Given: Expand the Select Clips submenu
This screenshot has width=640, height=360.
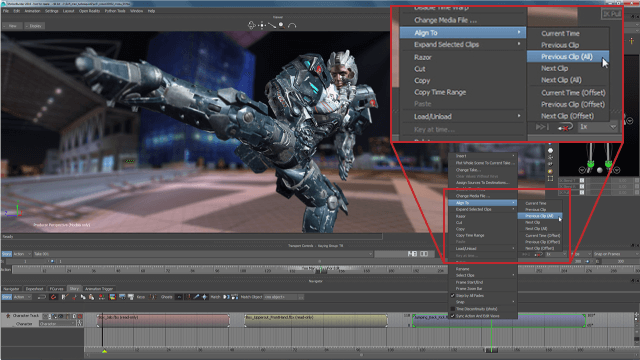Looking at the screenshot, I should pos(483,276).
